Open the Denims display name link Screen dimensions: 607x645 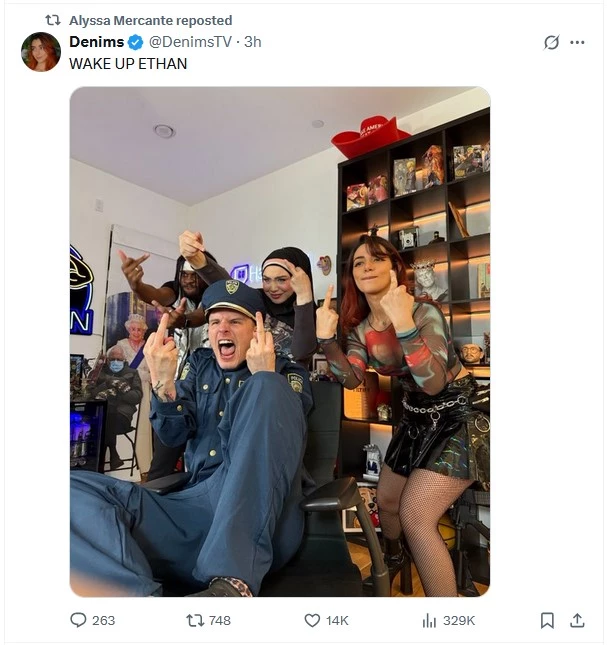[x=97, y=42]
